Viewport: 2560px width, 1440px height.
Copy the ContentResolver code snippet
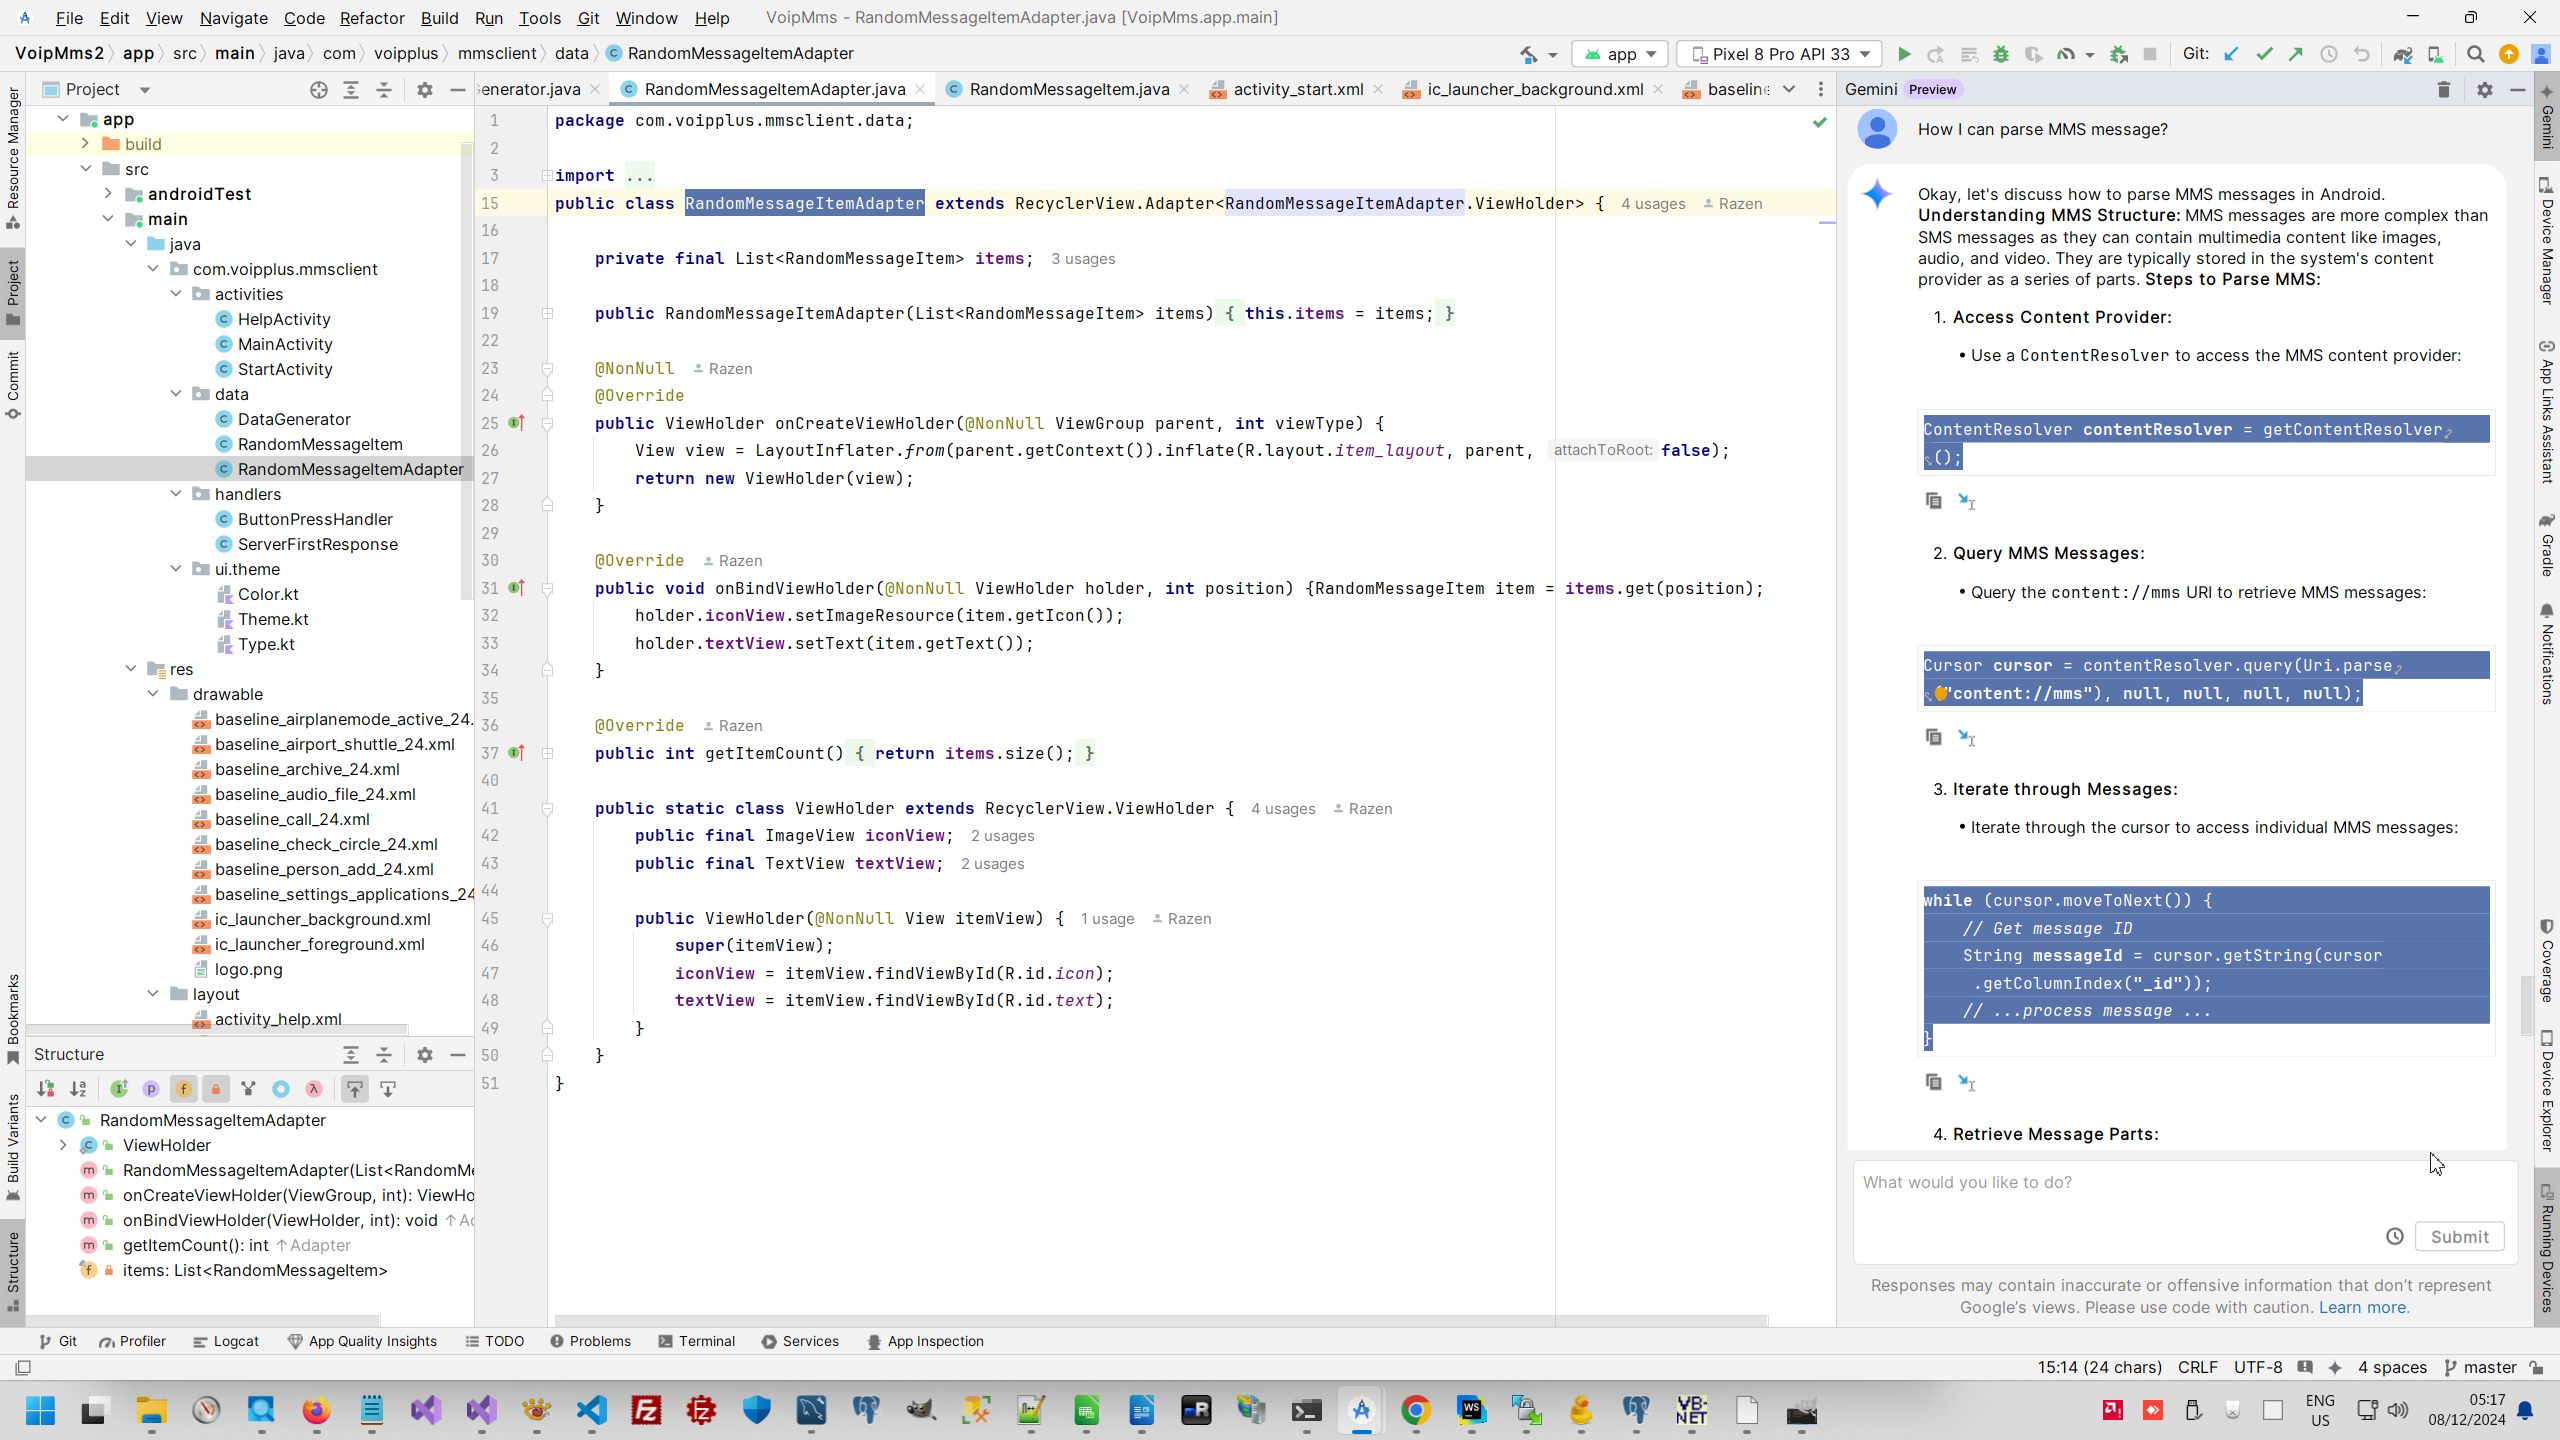click(x=1933, y=500)
